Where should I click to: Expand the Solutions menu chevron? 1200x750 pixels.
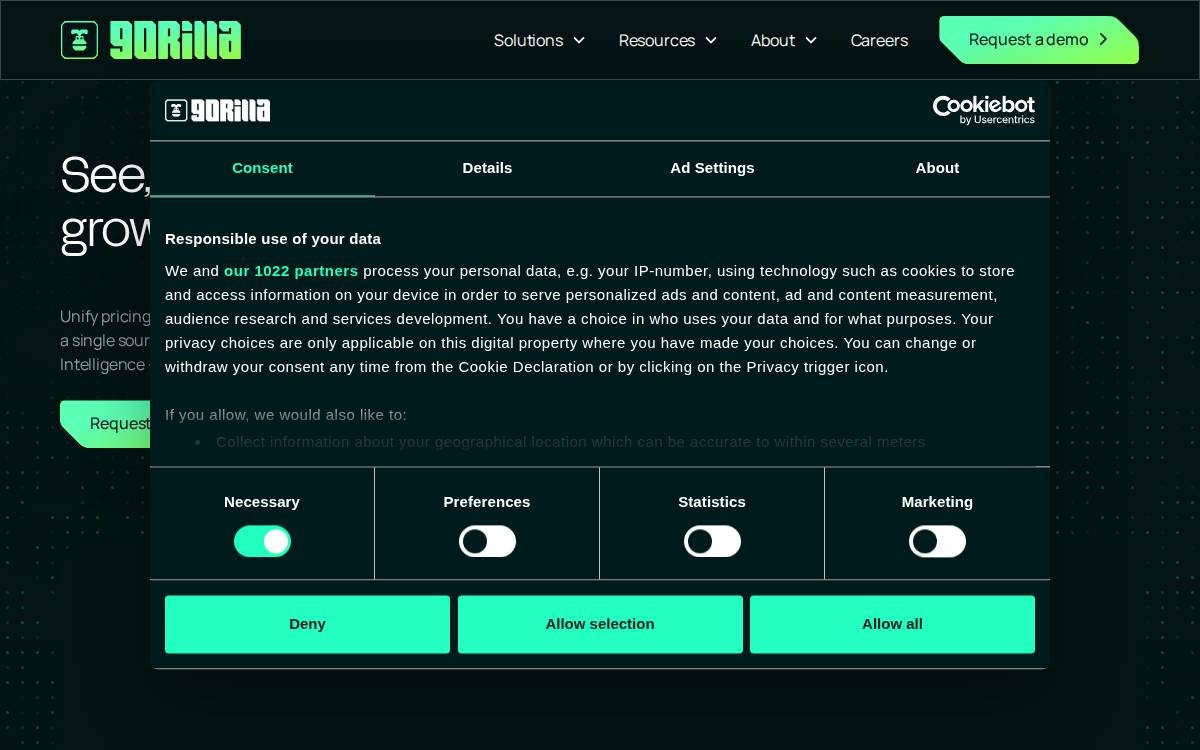pos(579,40)
